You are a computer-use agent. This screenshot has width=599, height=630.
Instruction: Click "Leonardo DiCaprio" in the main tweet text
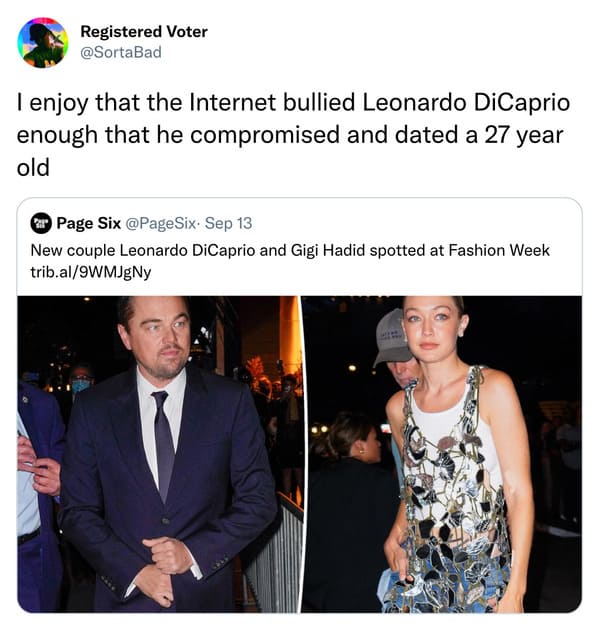(466, 102)
